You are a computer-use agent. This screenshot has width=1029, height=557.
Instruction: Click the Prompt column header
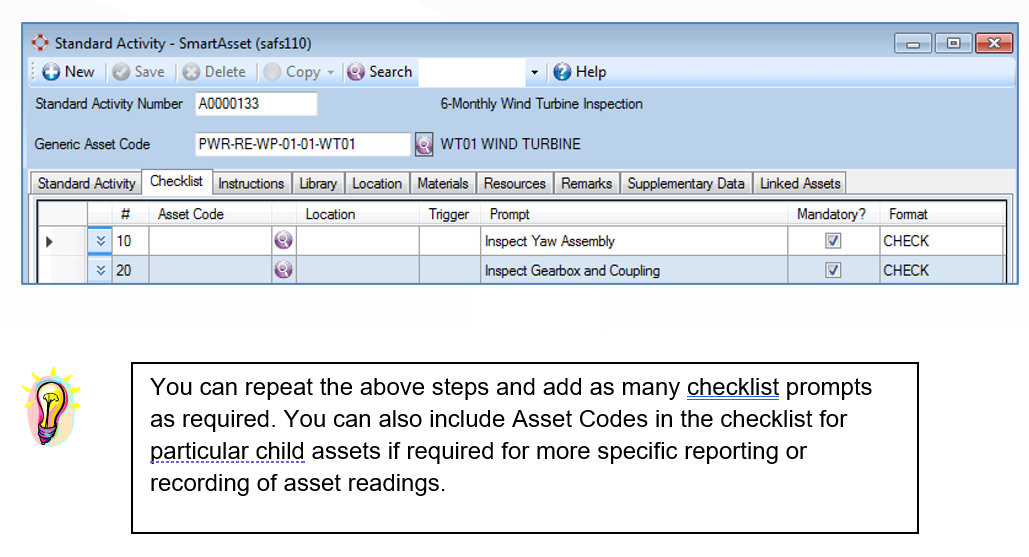634,214
